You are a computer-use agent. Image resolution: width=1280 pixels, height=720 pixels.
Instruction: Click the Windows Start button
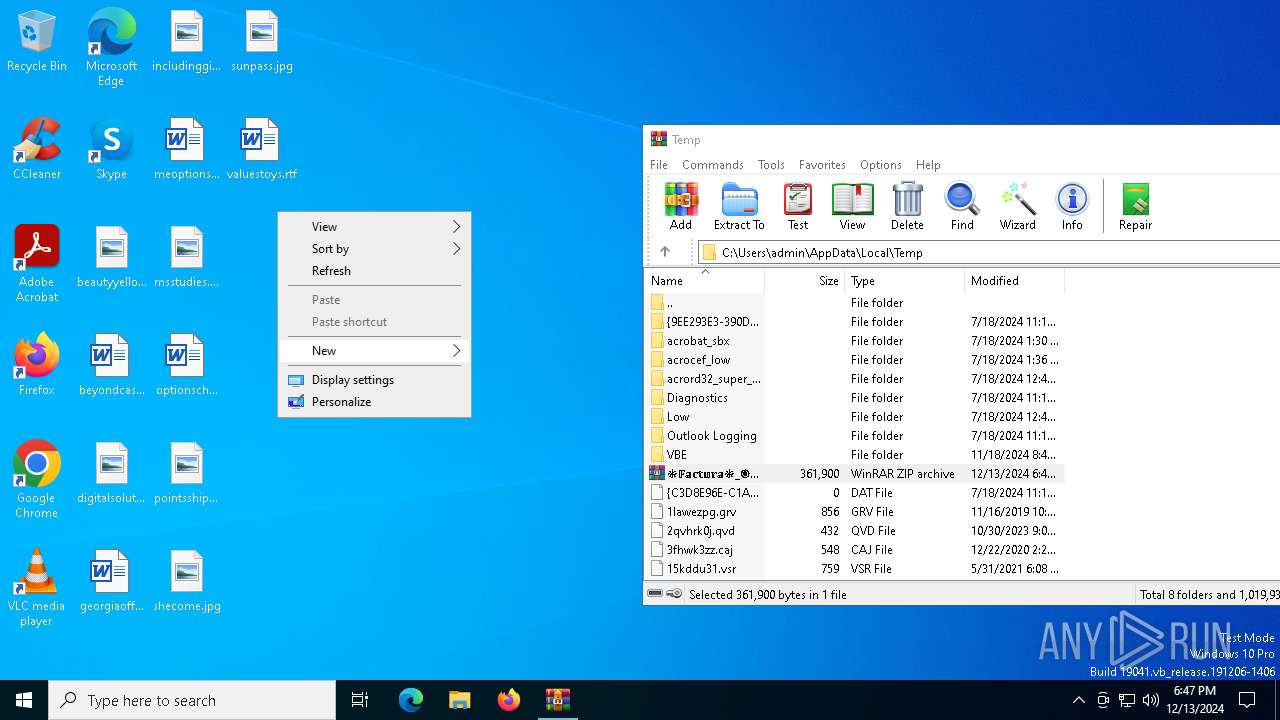pyautogui.click(x=24, y=700)
